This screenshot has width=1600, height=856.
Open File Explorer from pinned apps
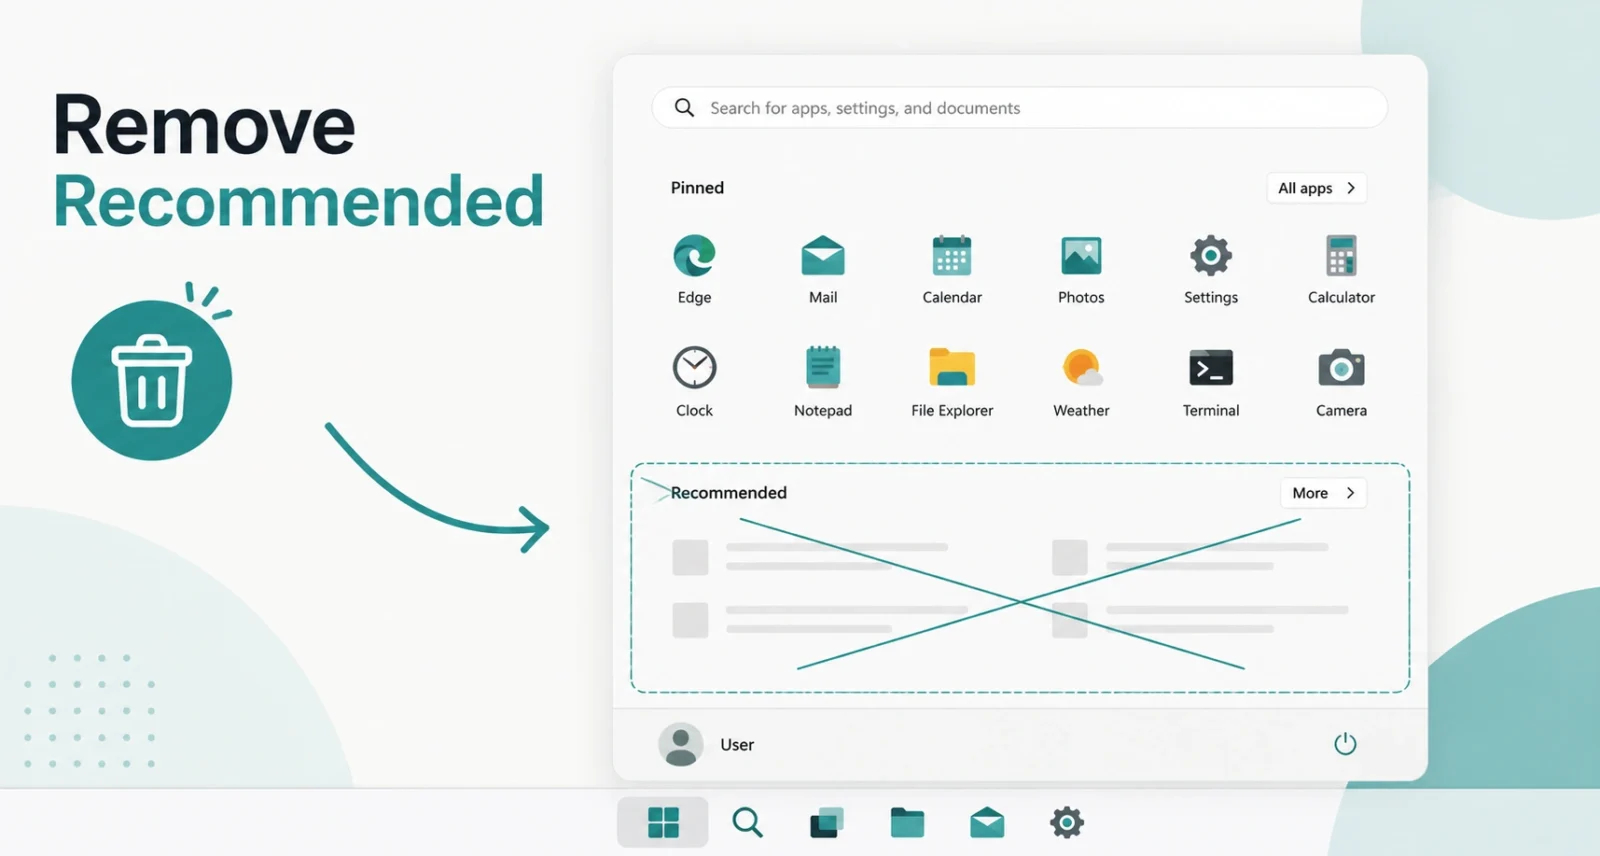click(x=952, y=367)
